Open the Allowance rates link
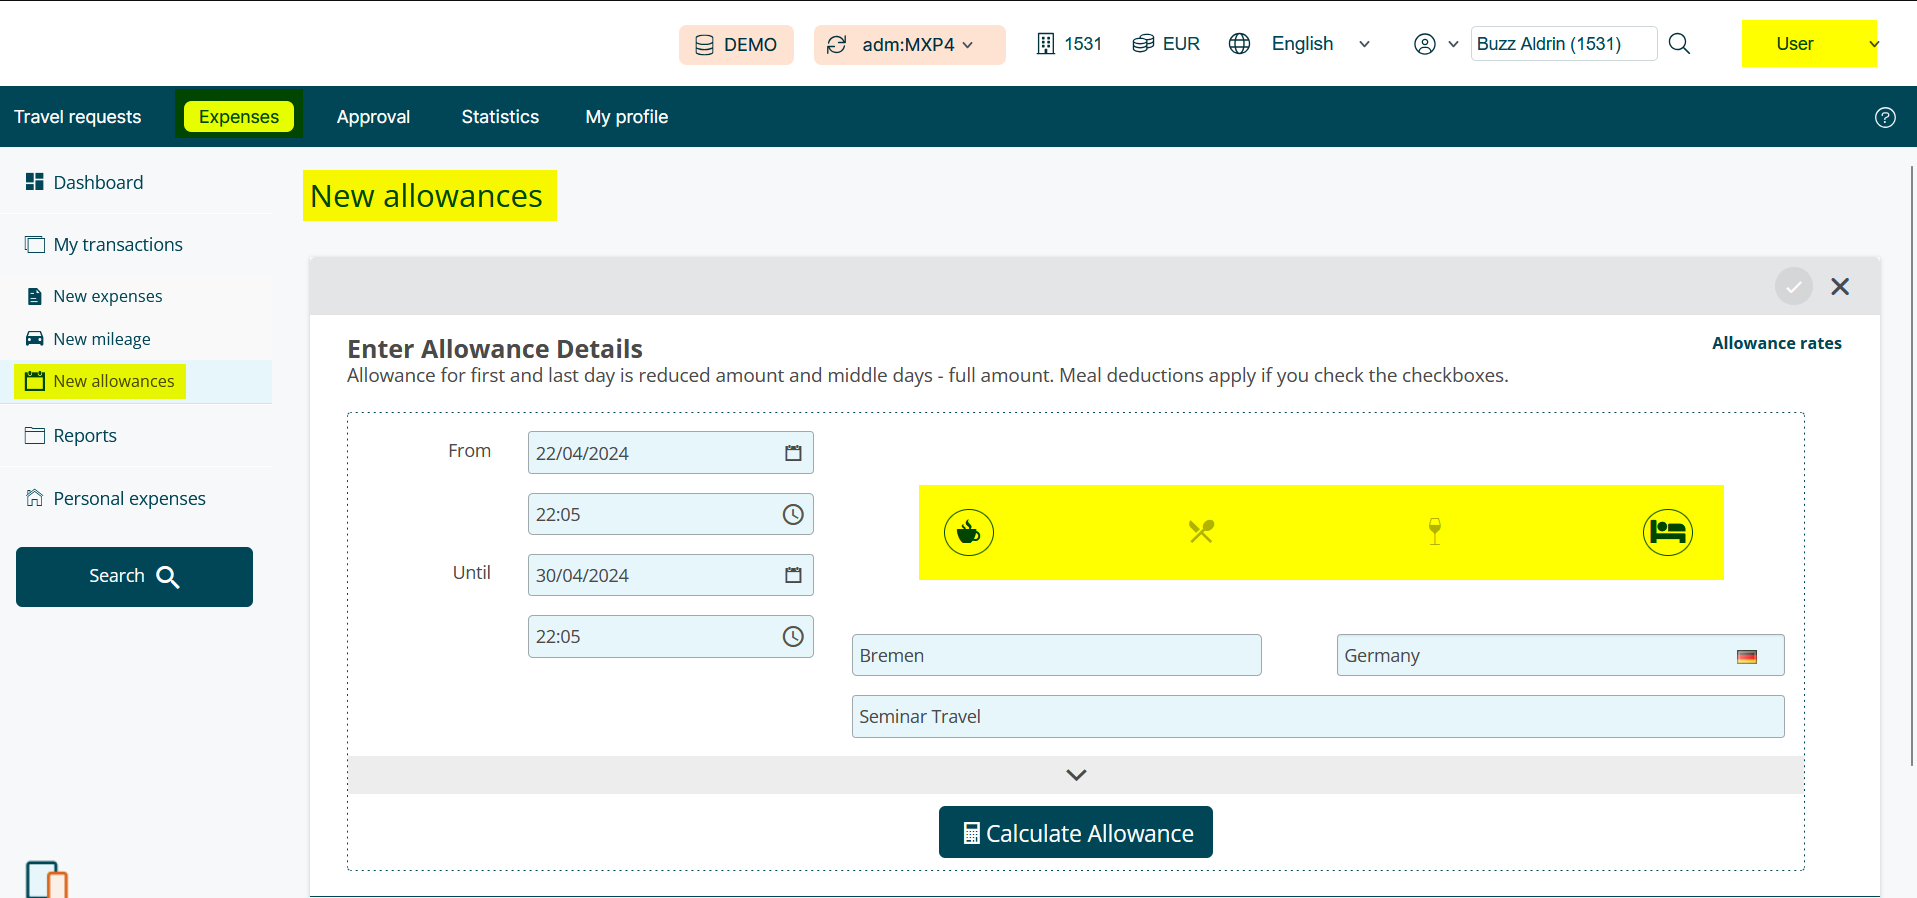This screenshot has width=1917, height=898. [1776, 343]
